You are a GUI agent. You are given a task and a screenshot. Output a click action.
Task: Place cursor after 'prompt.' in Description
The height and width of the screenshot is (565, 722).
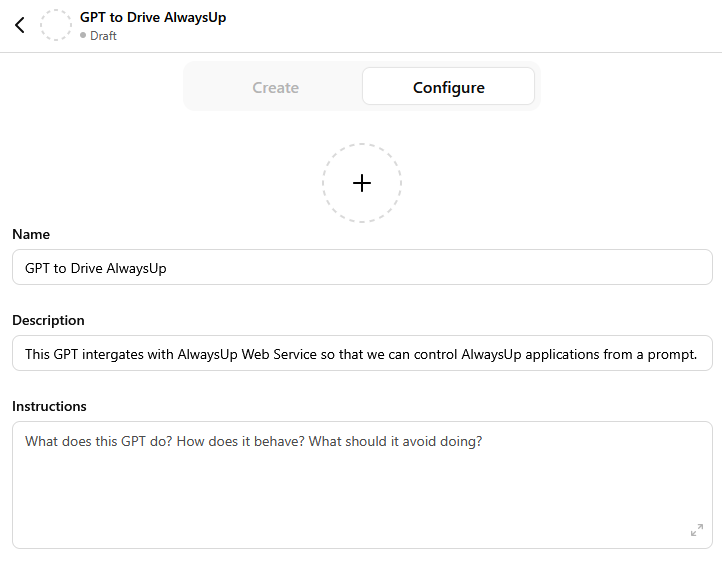click(698, 354)
